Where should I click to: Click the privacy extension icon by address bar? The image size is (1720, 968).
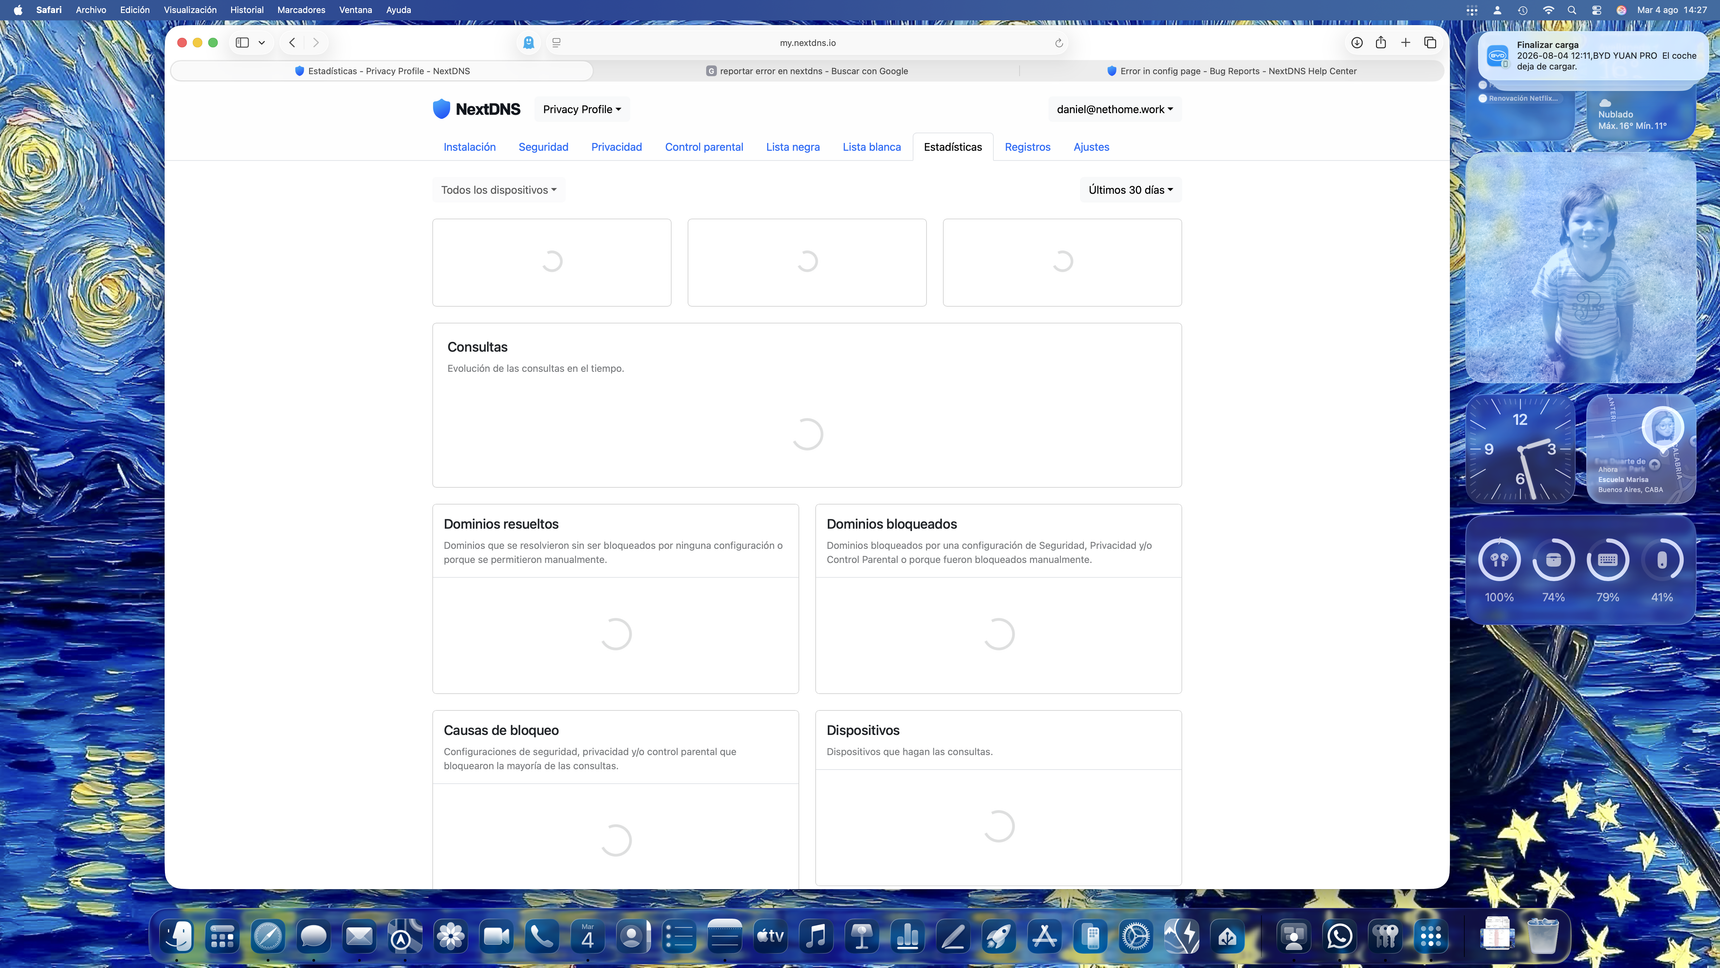click(529, 43)
